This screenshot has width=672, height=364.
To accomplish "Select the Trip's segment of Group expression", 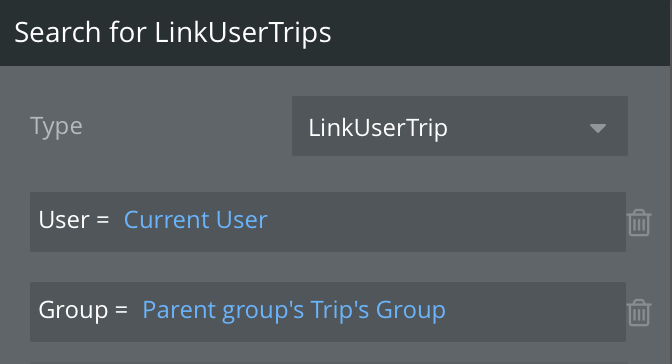I will pos(340,310).
